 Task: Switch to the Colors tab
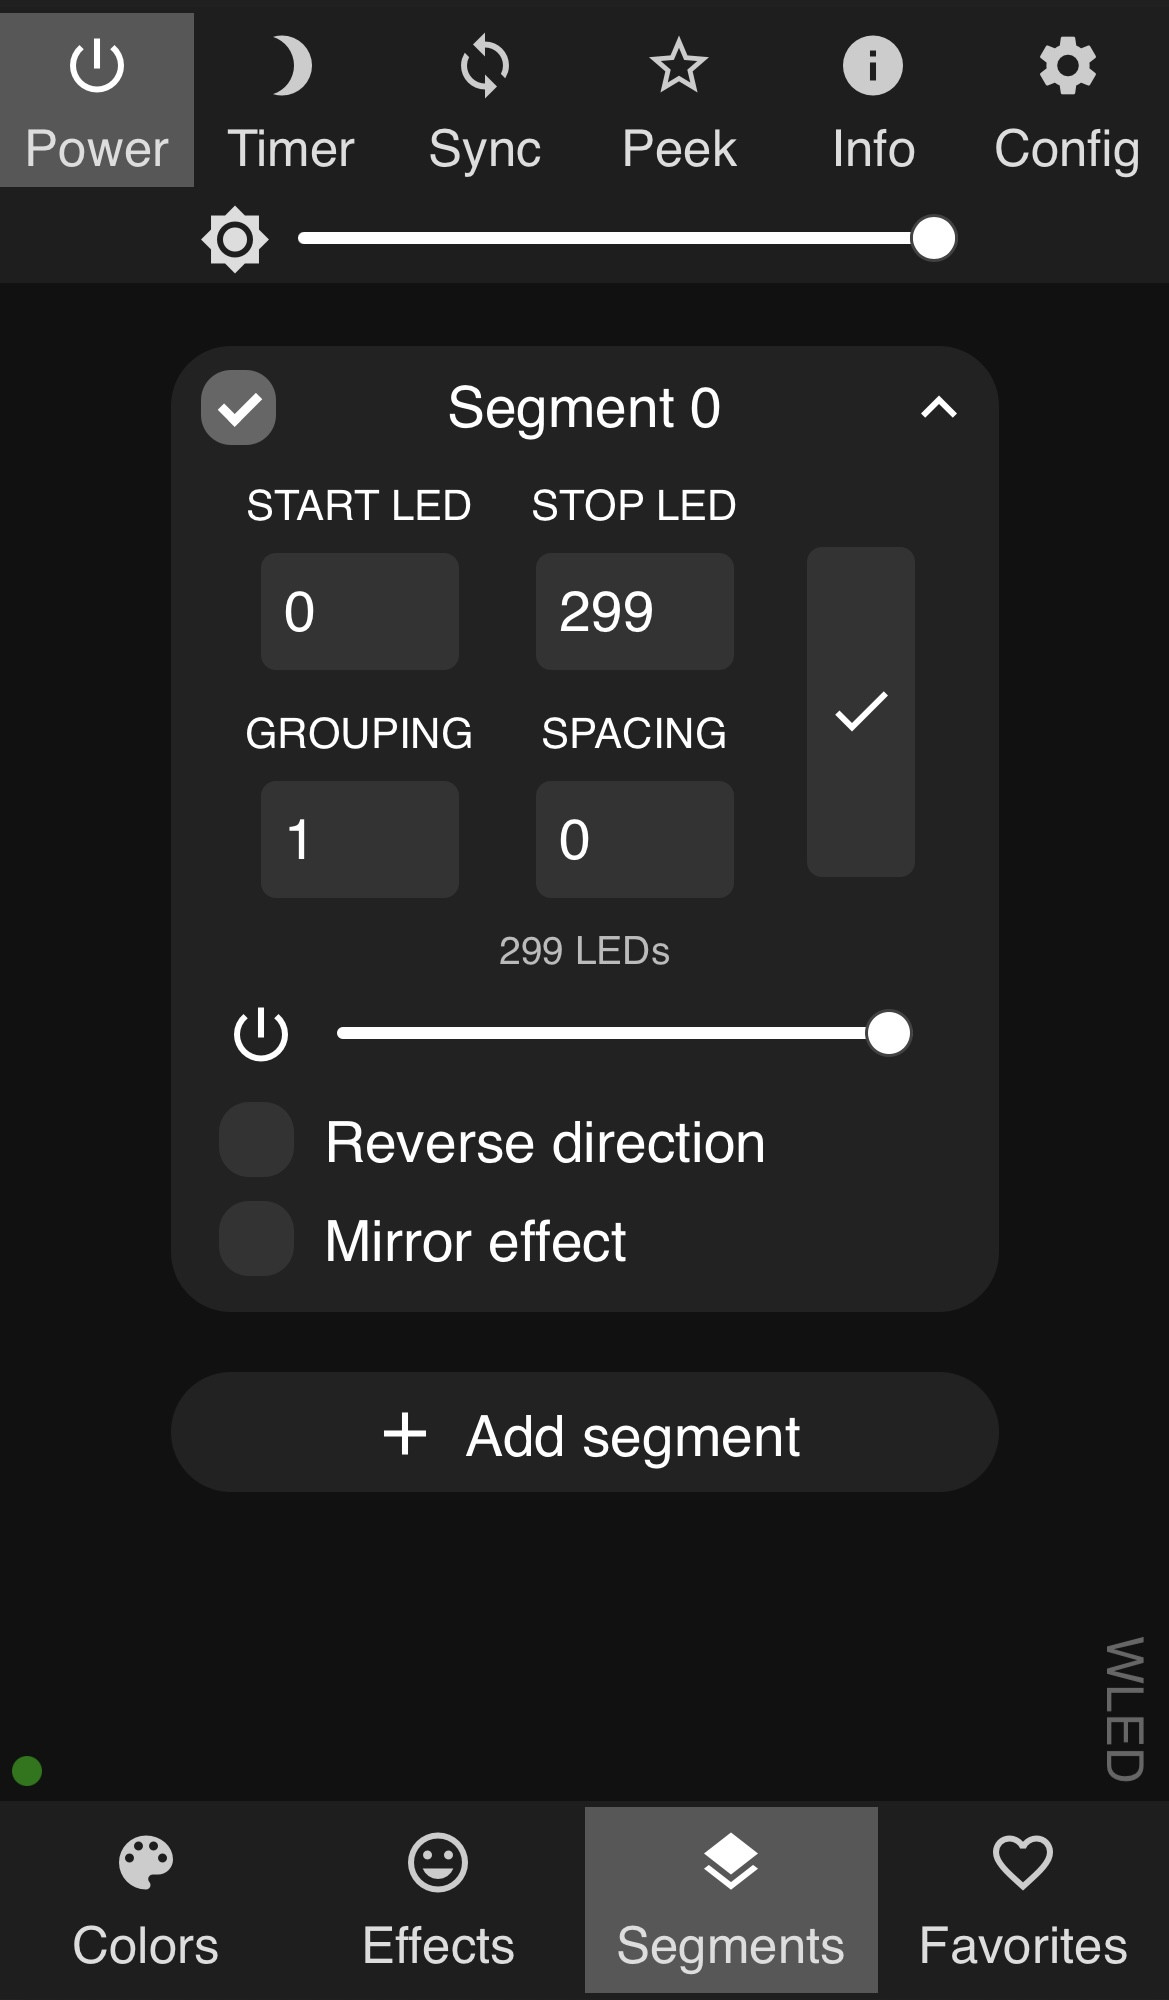coord(146,1900)
